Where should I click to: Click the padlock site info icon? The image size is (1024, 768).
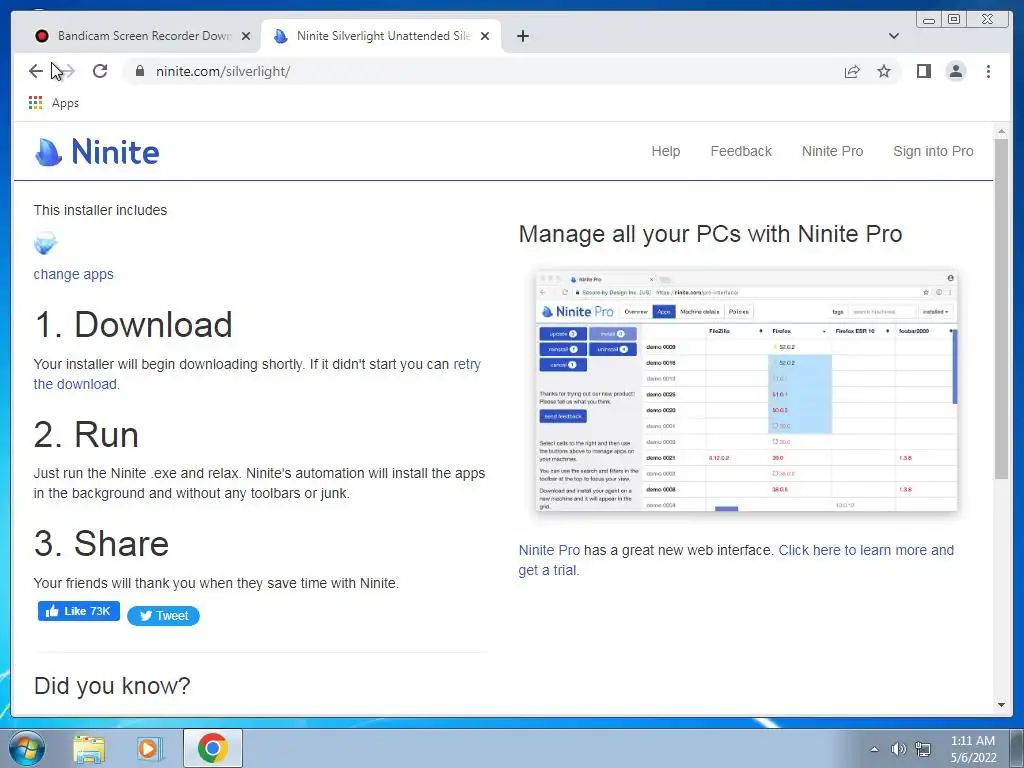coord(140,71)
